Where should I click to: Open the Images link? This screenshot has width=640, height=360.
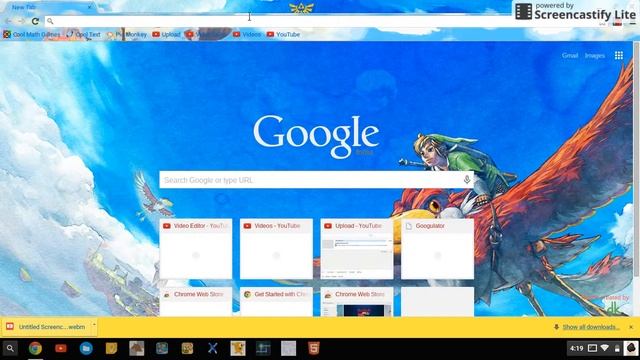point(595,56)
